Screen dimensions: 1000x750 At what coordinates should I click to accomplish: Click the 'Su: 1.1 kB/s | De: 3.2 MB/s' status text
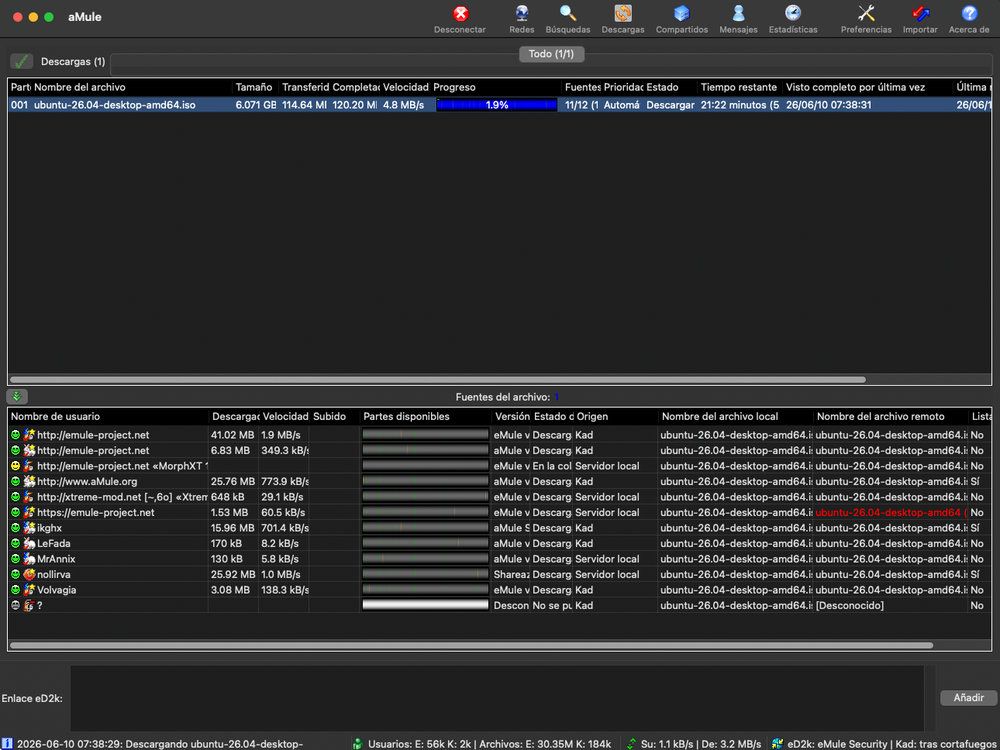coord(701,744)
